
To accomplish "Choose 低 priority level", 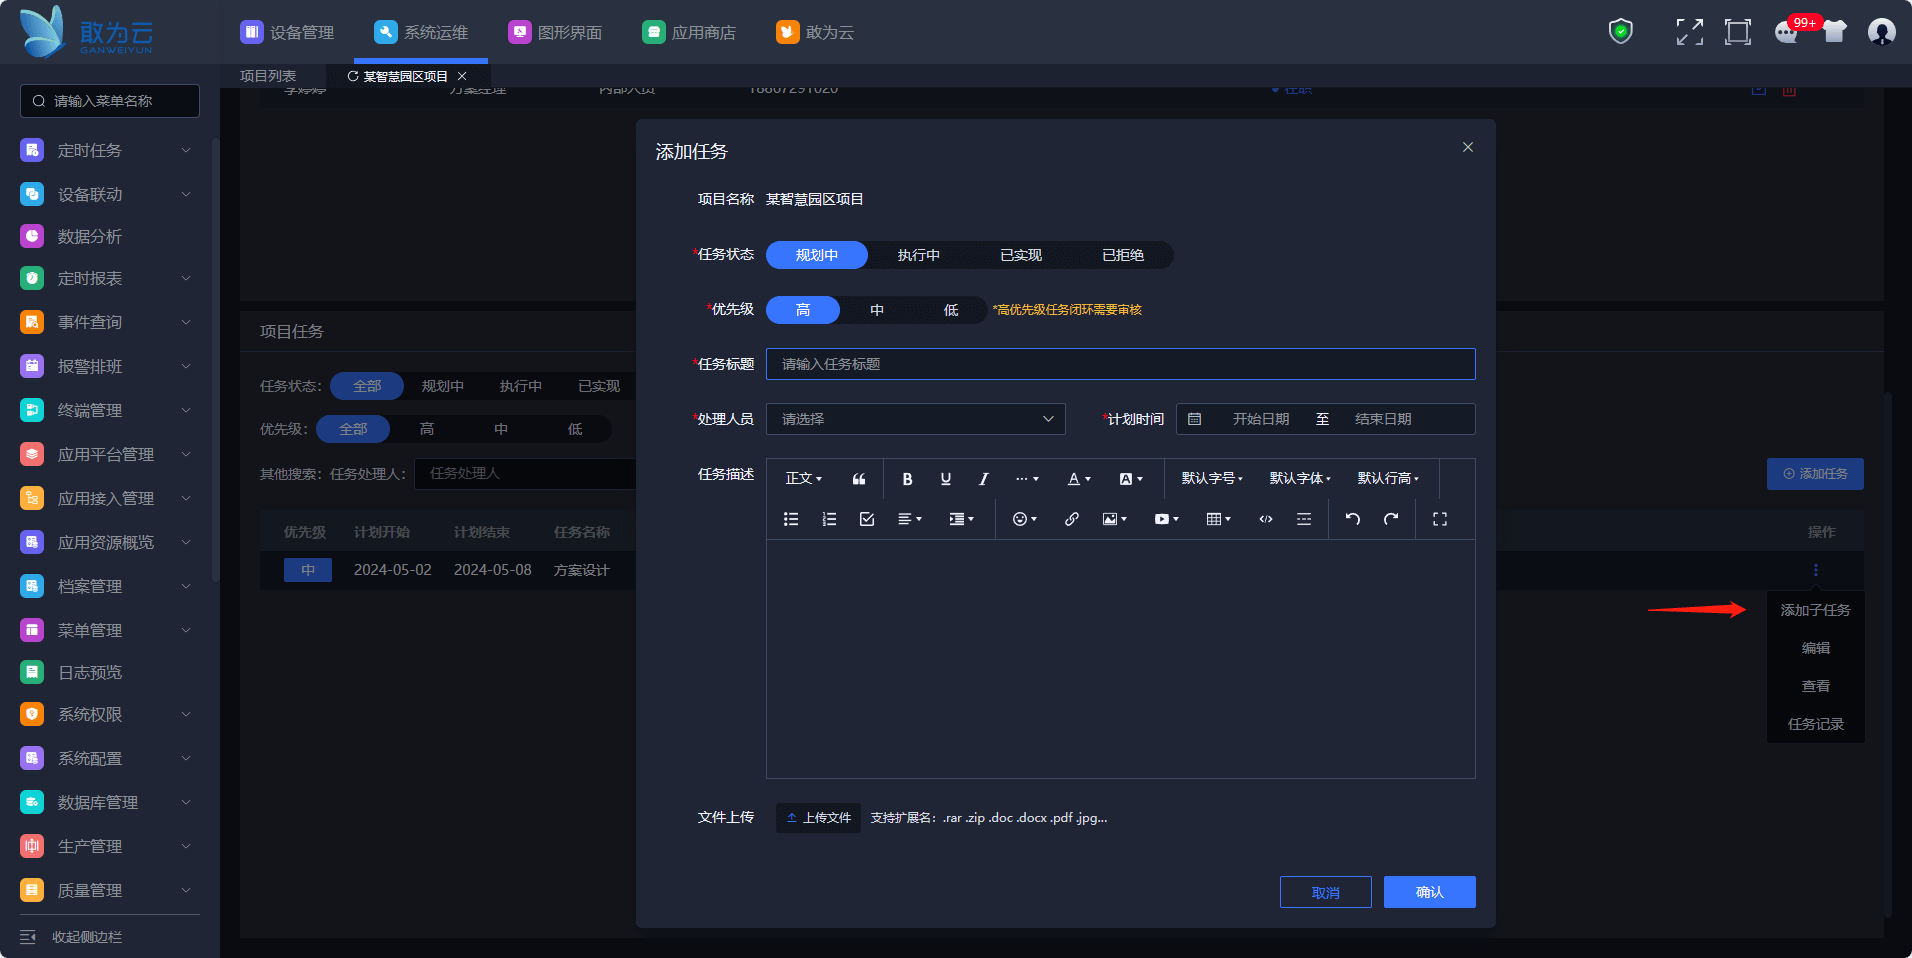I will 950,310.
